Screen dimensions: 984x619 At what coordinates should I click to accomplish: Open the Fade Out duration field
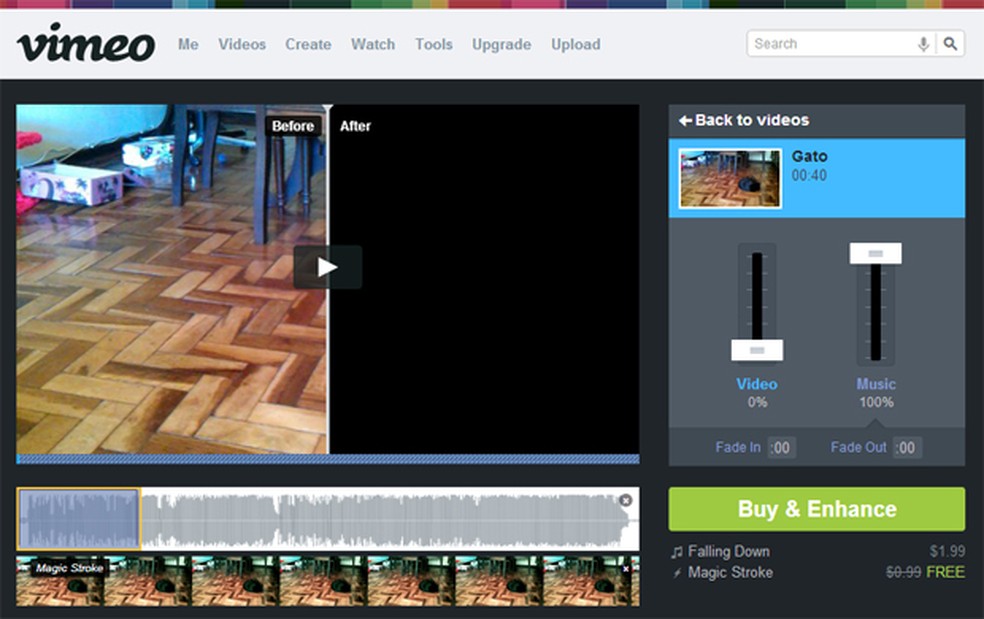point(905,448)
